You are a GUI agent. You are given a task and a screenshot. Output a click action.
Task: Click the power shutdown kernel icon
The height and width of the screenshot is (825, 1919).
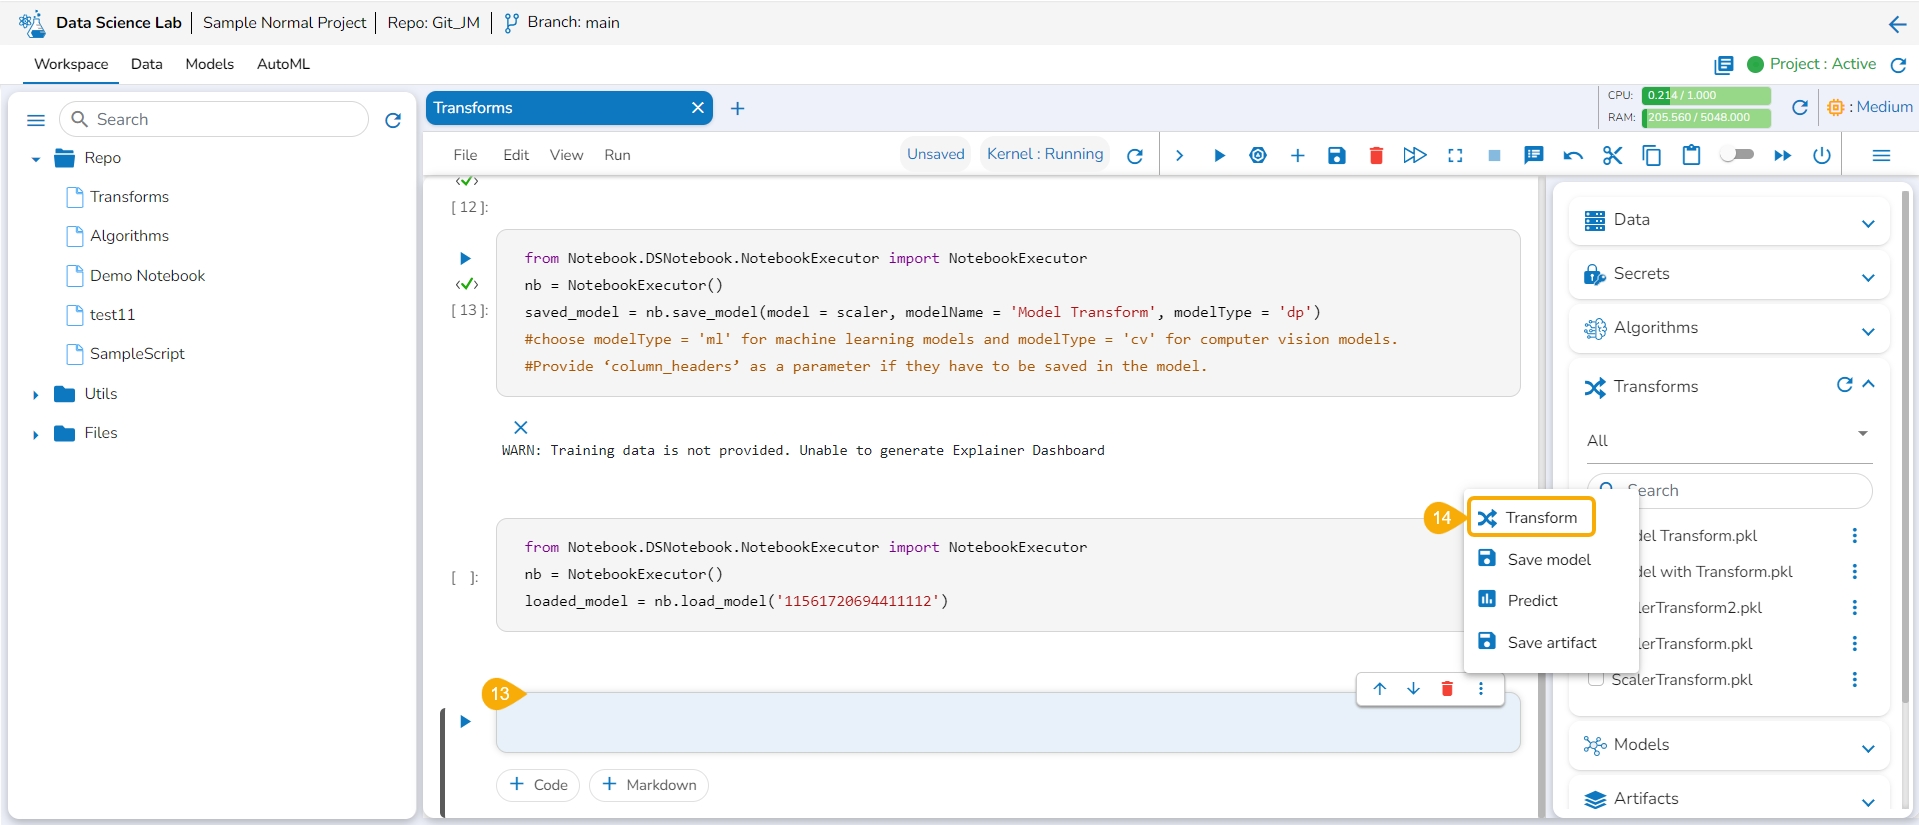pyautogui.click(x=1822, y=155)
